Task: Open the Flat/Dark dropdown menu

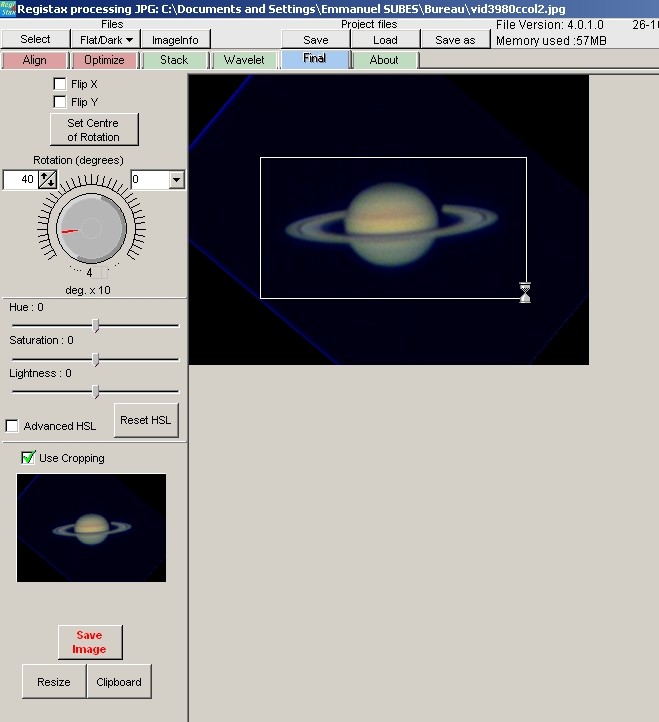Action: pos(106,40)
